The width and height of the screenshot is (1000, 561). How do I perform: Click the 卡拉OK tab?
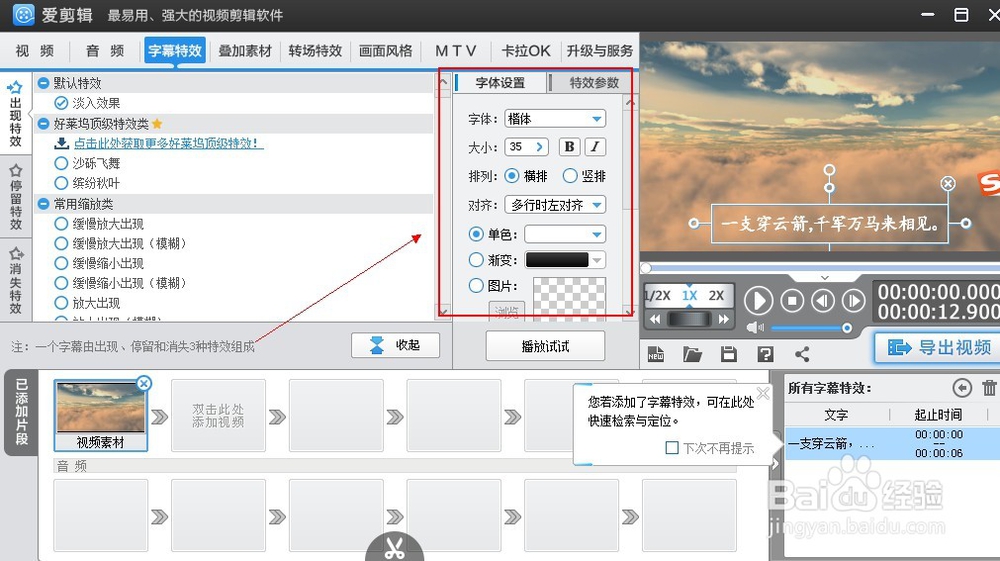(x=526, y=50)
